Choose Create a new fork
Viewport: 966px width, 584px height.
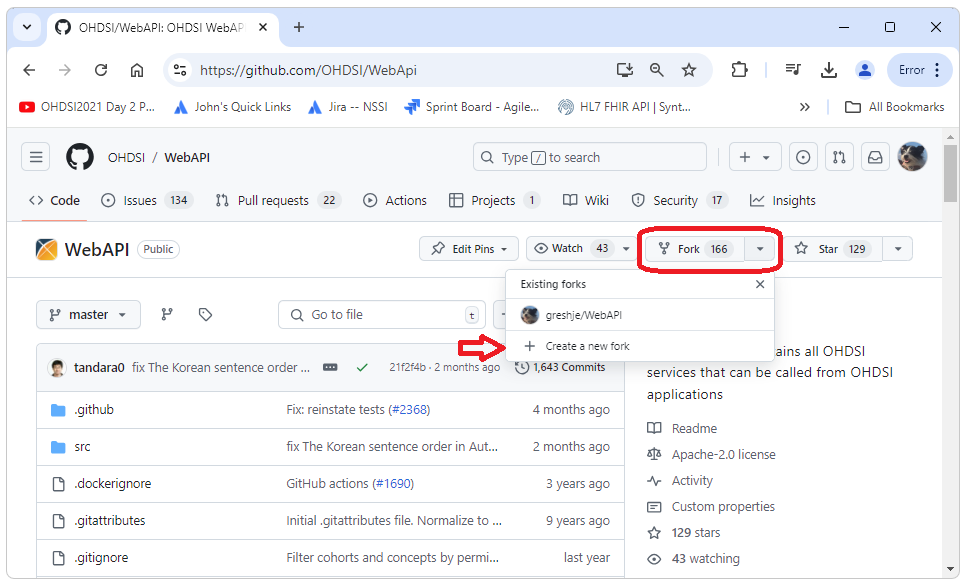click(x=639, y=346)
